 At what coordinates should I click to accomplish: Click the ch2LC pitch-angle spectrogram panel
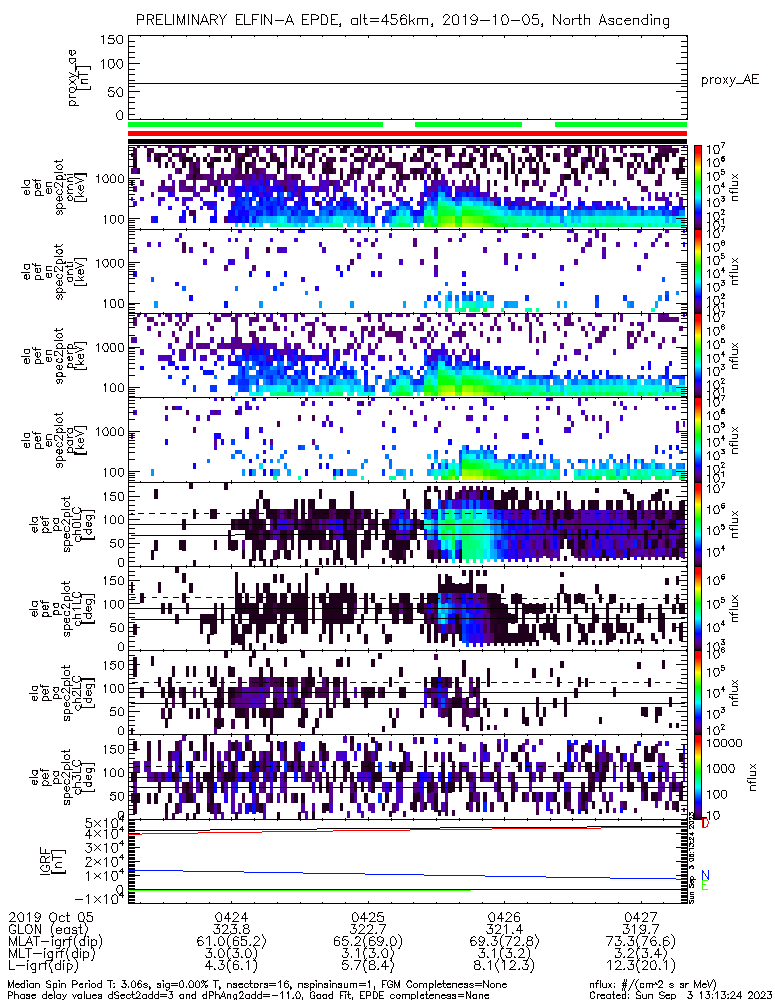408,692
